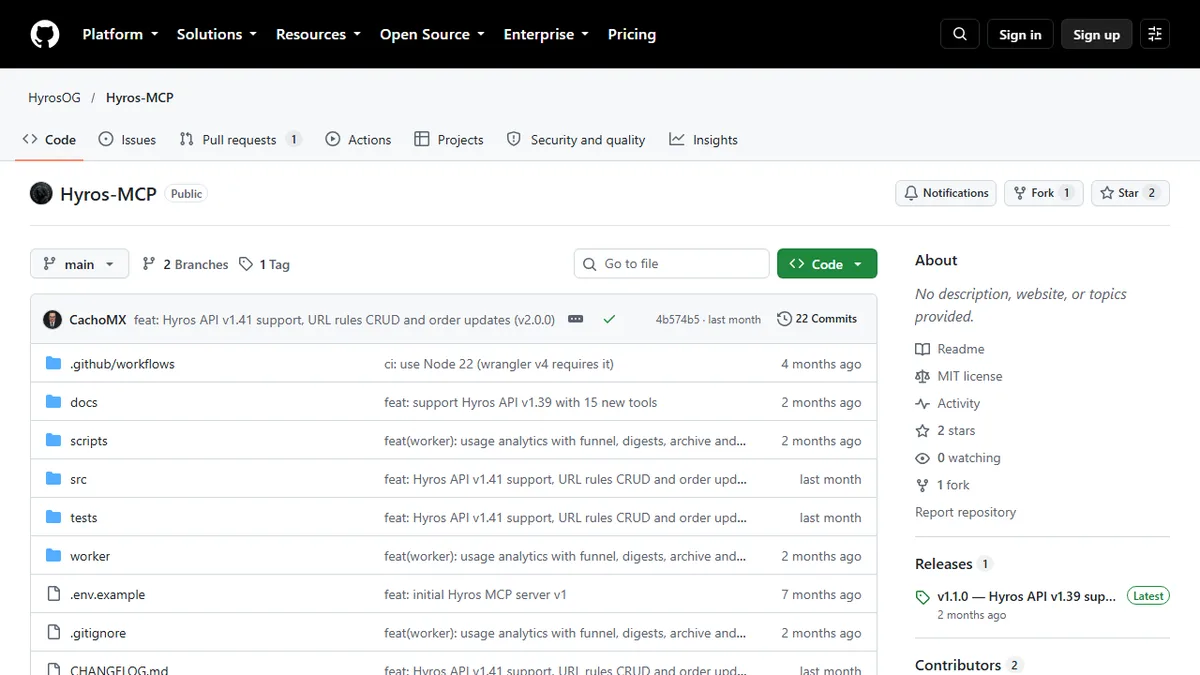Open the Releases heading link
Viewport: 1200px width, 675px height.
944,564
